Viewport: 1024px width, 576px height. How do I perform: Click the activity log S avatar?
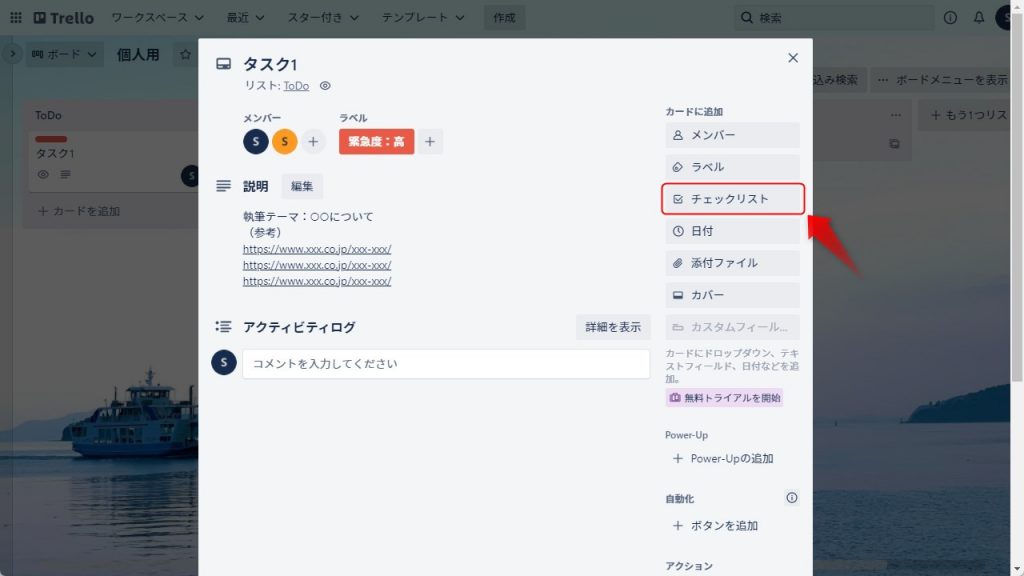pos(223,362)
